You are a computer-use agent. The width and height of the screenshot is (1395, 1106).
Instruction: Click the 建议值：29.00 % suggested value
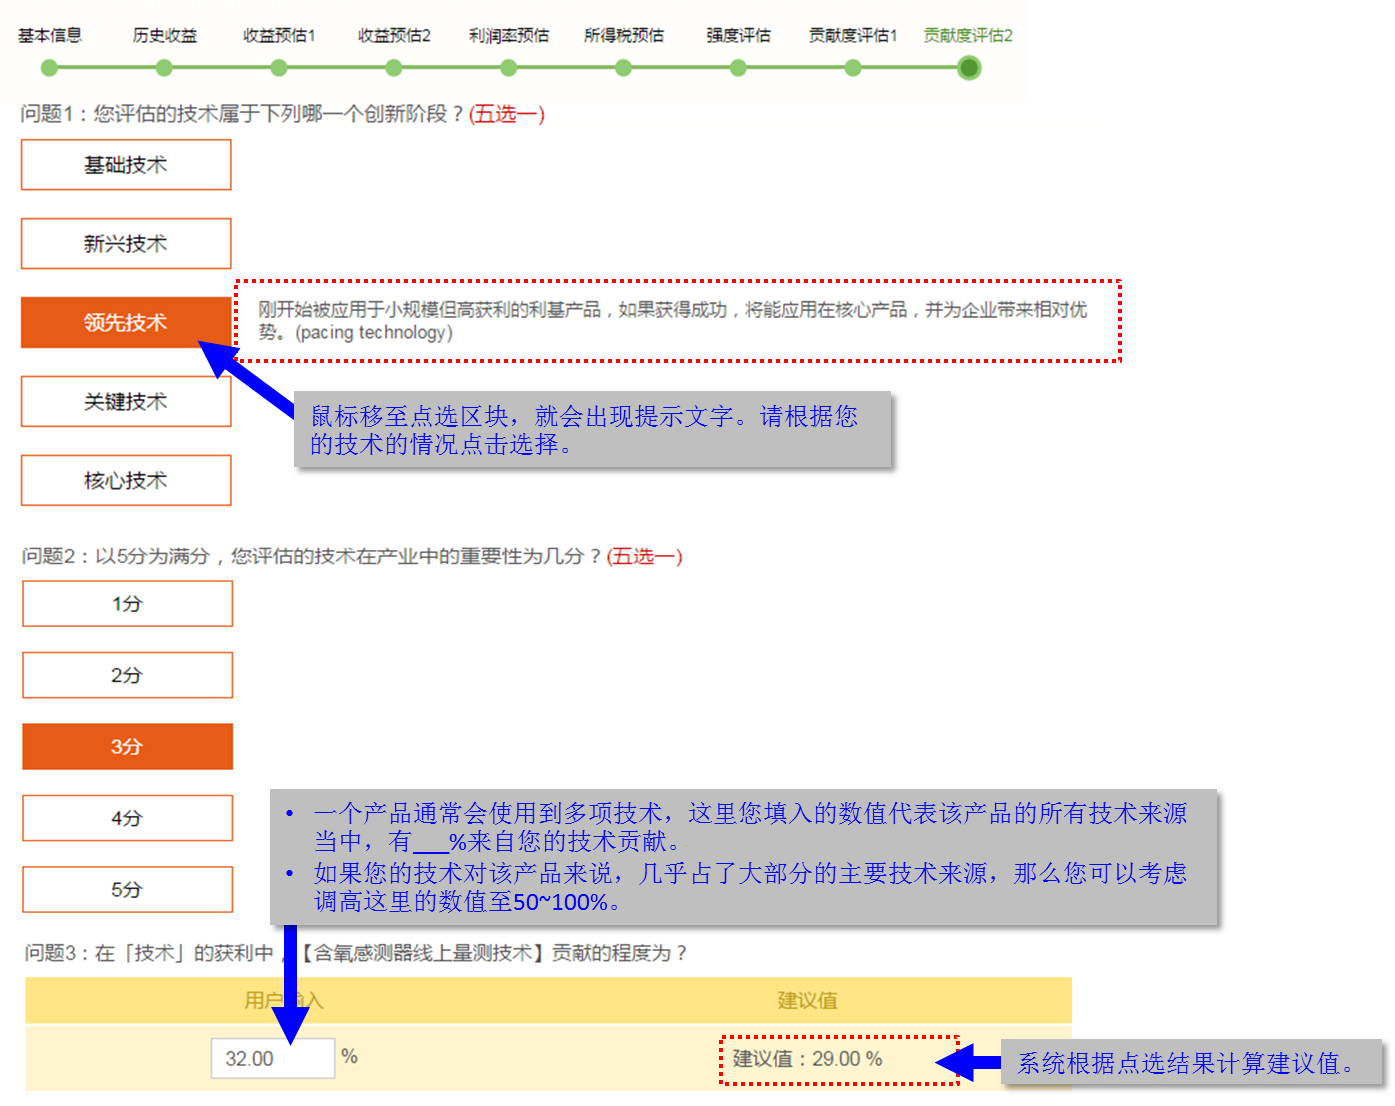pos(807,1059)
